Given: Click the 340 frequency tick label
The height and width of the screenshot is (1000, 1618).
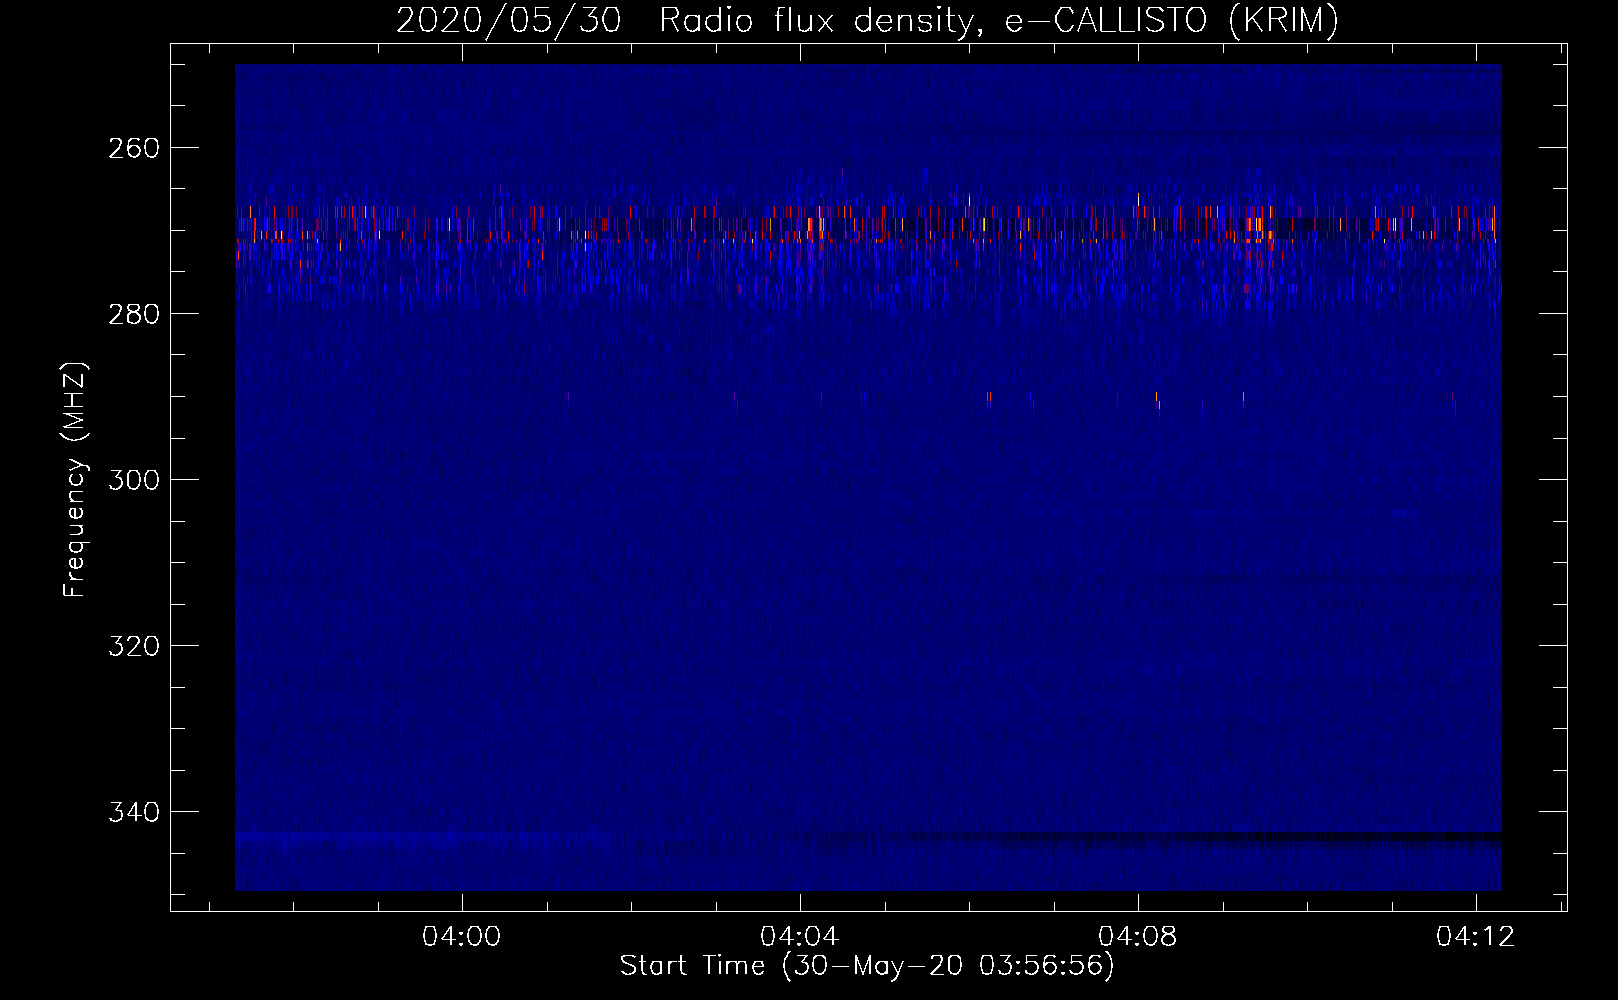Looking at the screenshot, I should click(133, 812).
